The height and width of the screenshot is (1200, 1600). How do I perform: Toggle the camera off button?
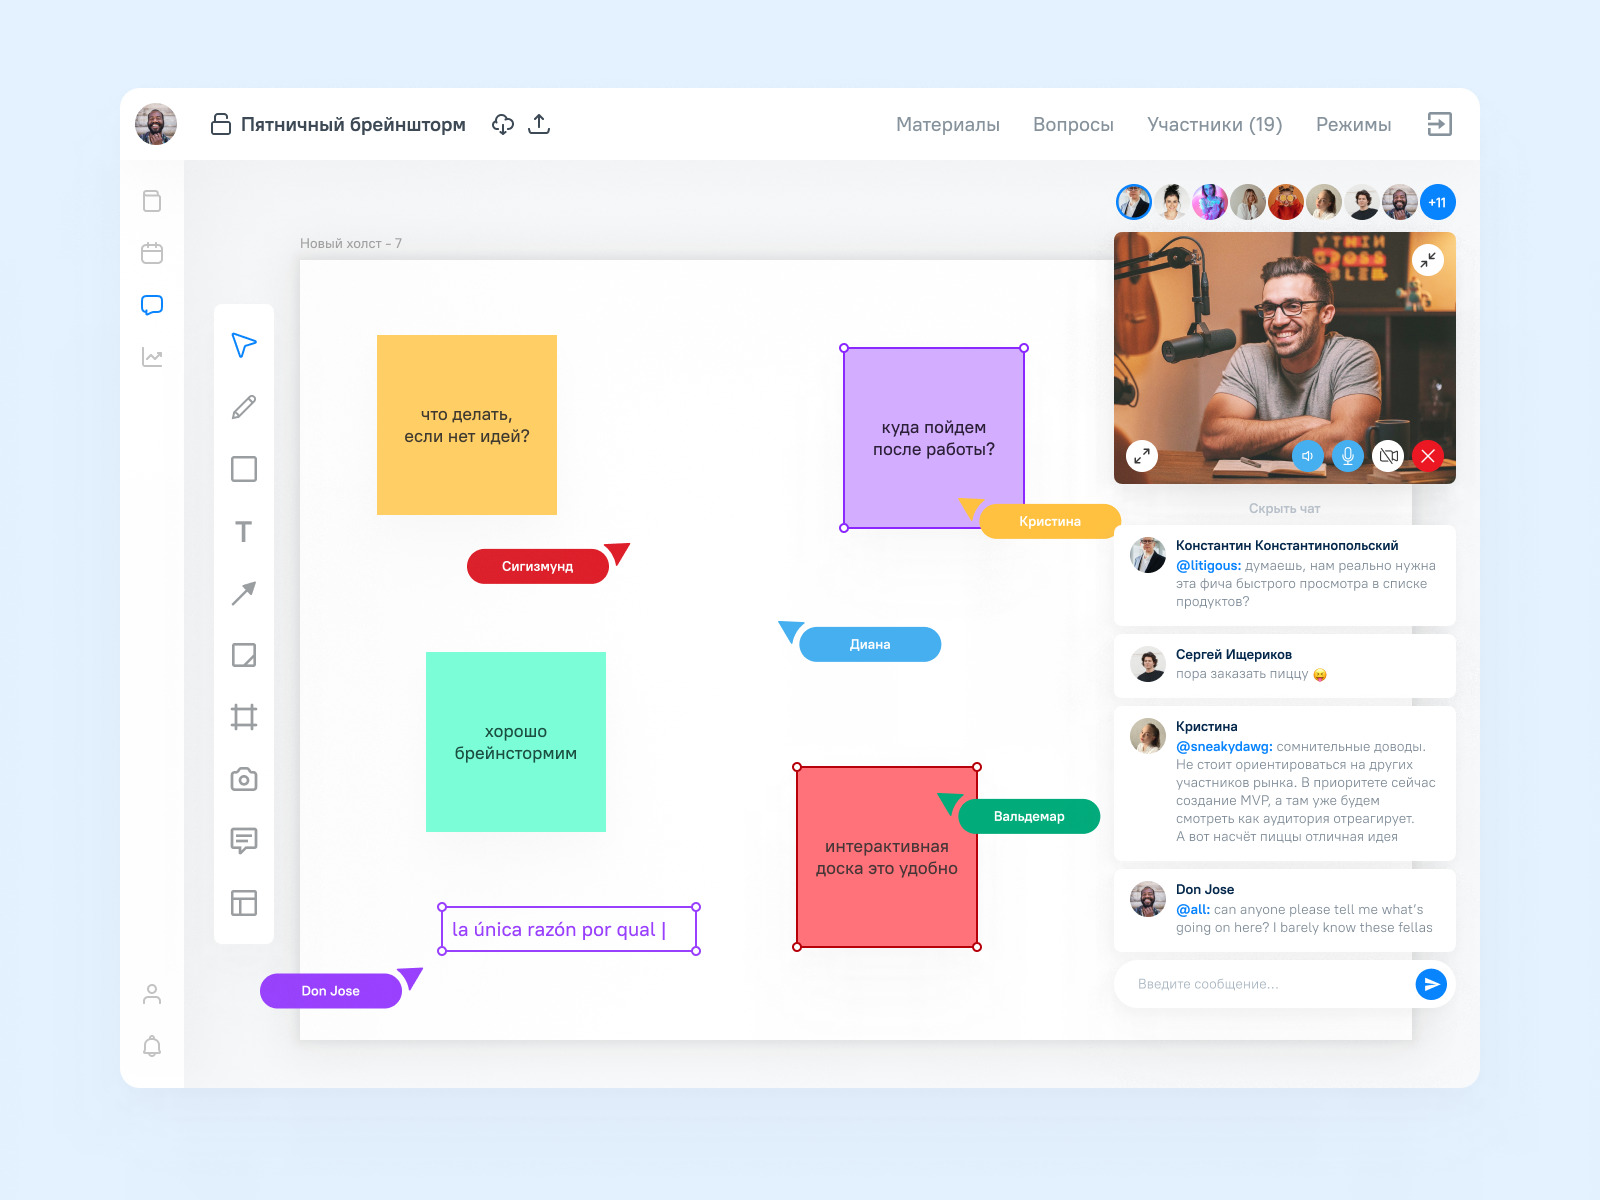click(1388, 456)
